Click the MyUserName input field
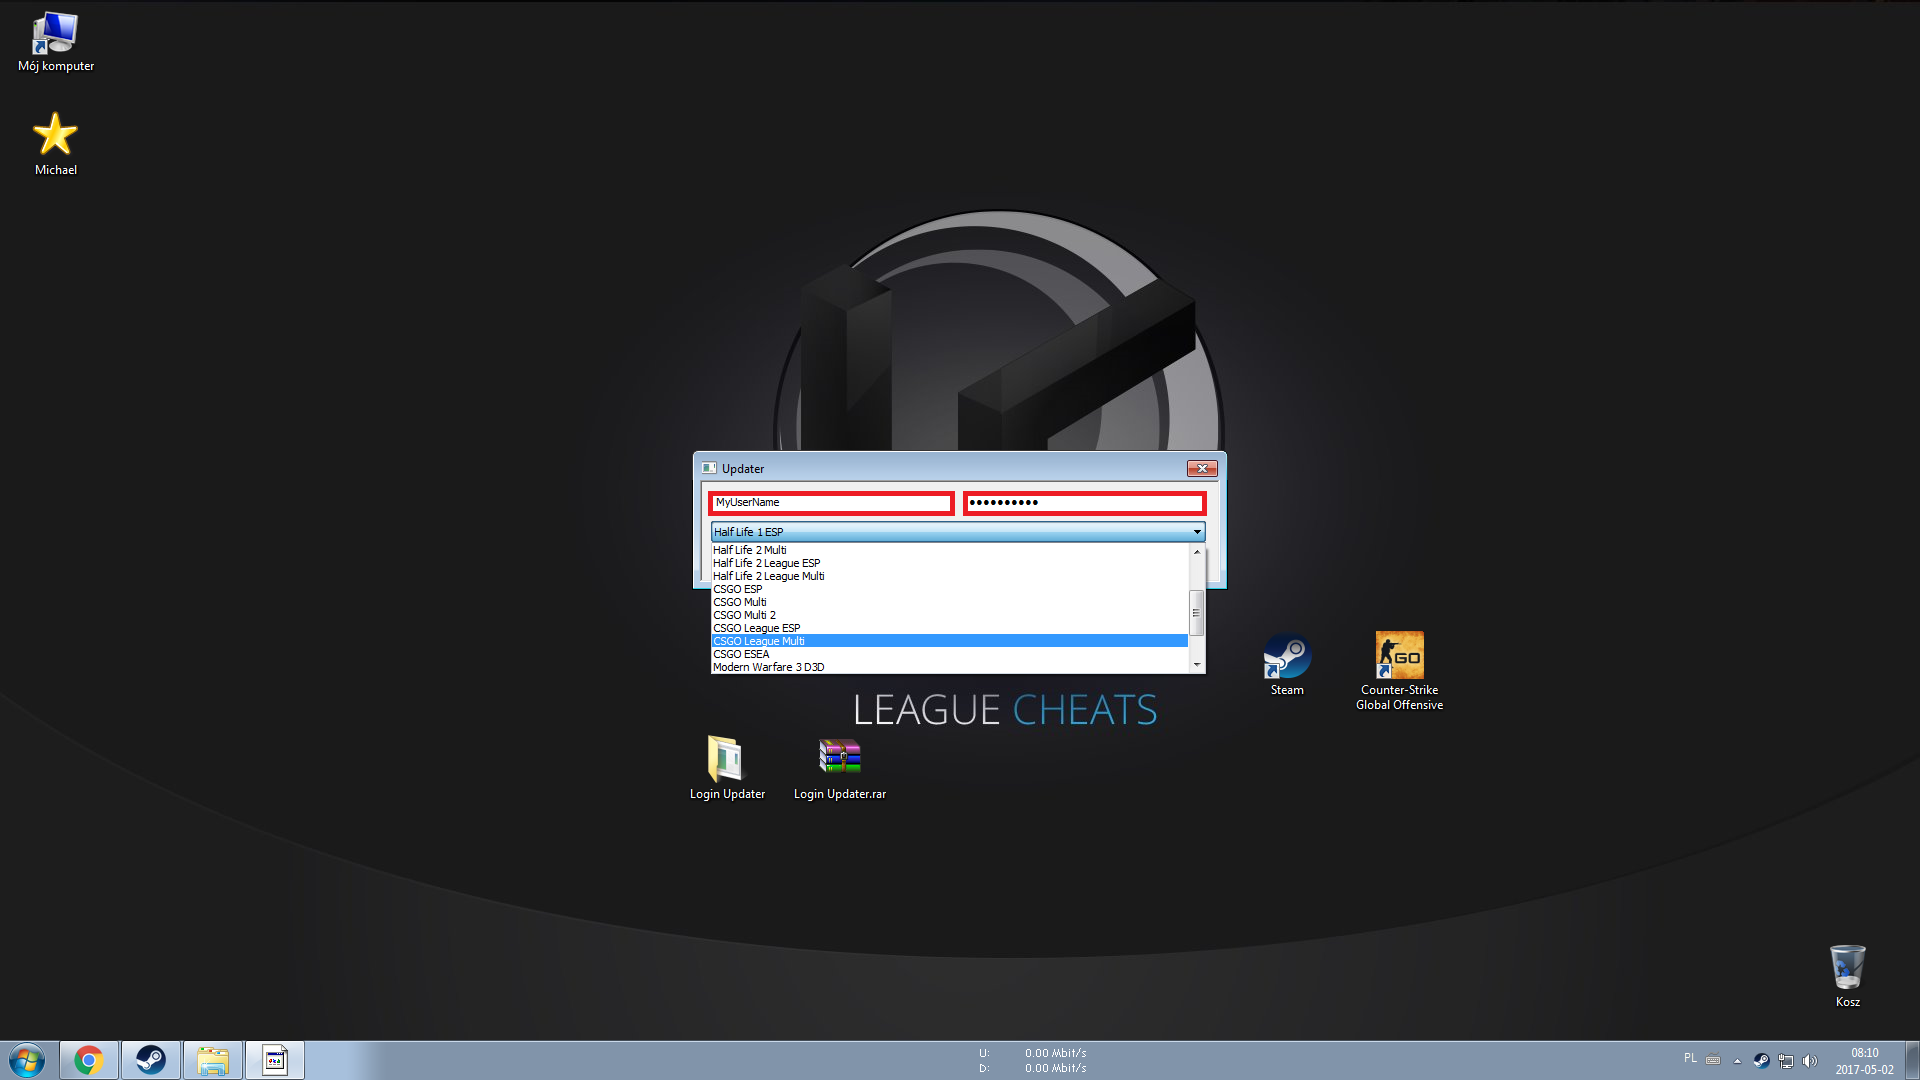 pyautogui.click(x=831, y=503)
